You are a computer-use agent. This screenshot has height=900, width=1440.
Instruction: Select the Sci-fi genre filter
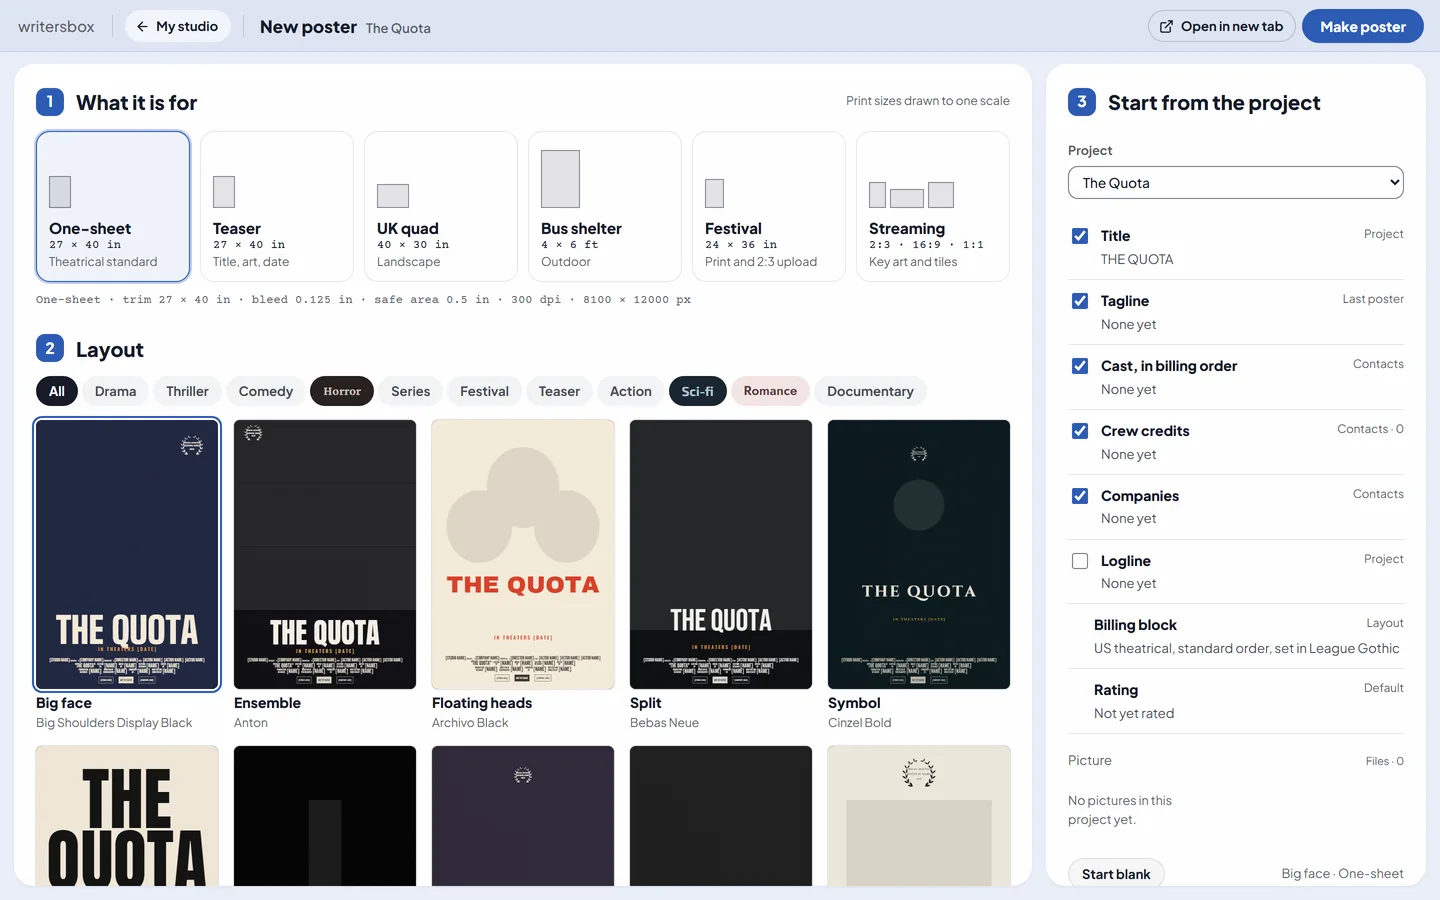pos(698,391)
